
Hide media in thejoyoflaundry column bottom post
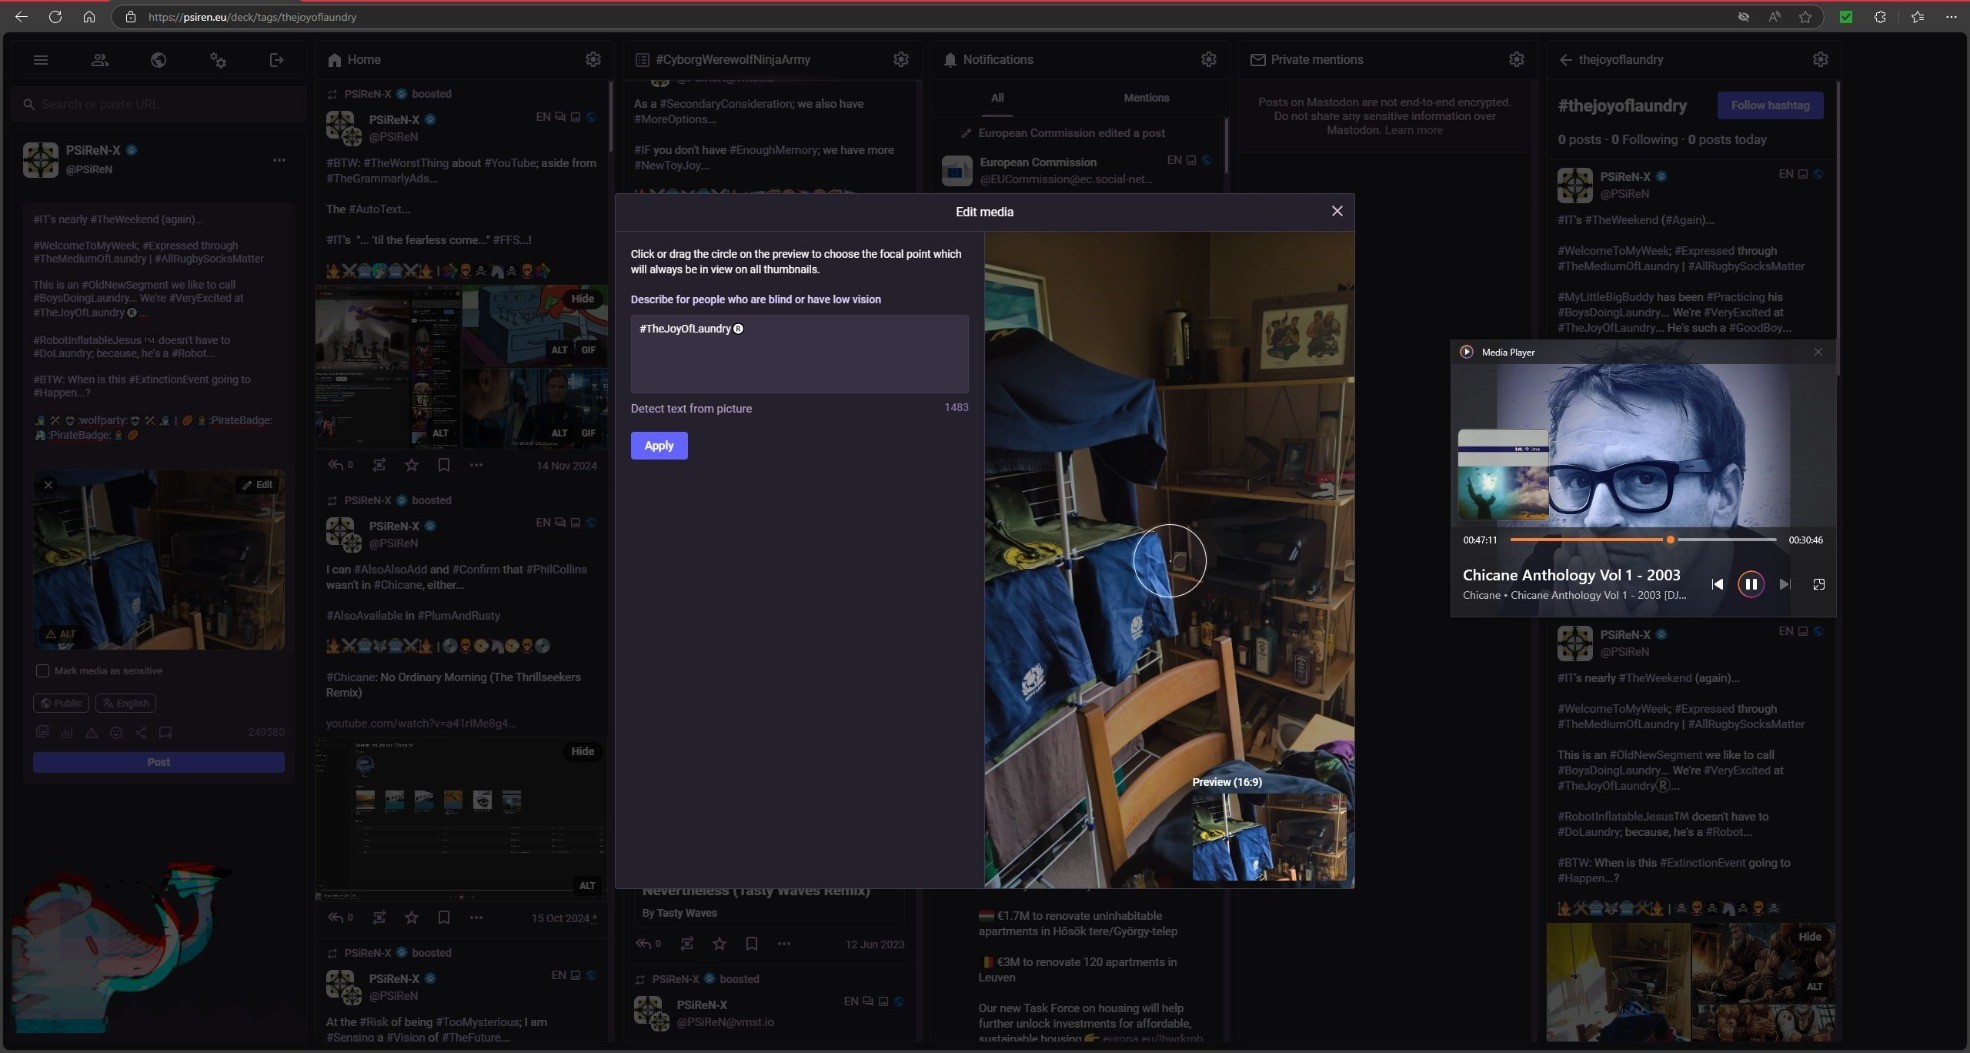click(1810, 937)
